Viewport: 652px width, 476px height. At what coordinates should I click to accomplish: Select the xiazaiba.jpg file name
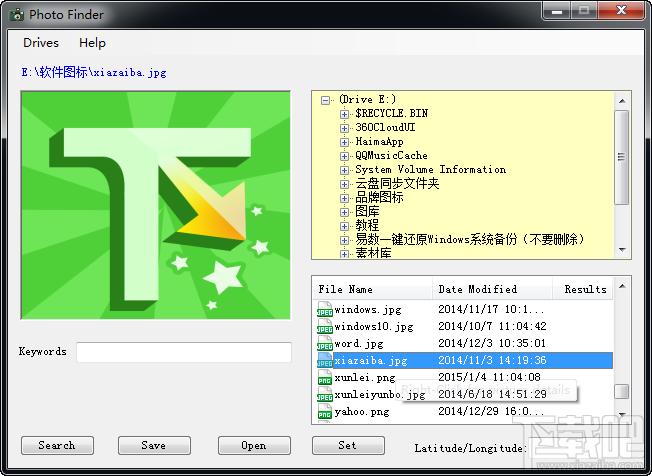coord(371,360)
